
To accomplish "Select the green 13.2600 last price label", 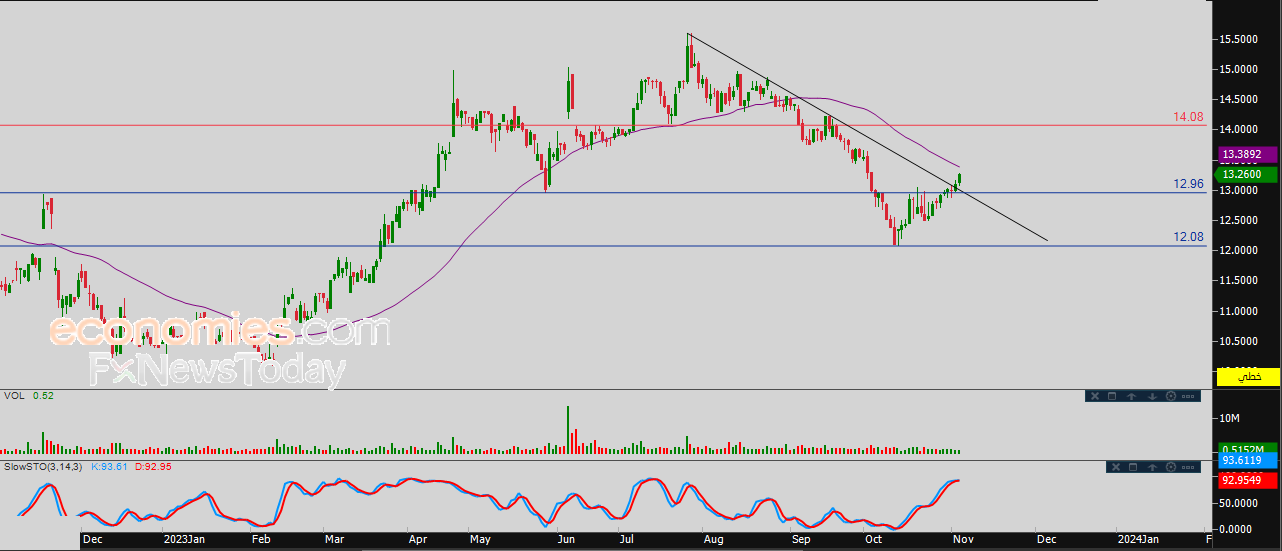I will point(1247,175).
